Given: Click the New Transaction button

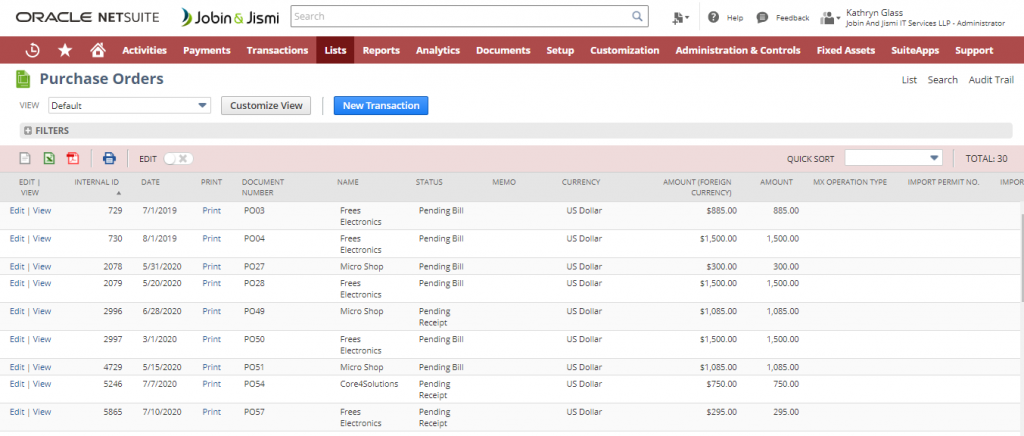Looking at the screenshot, I should point(380,105).
